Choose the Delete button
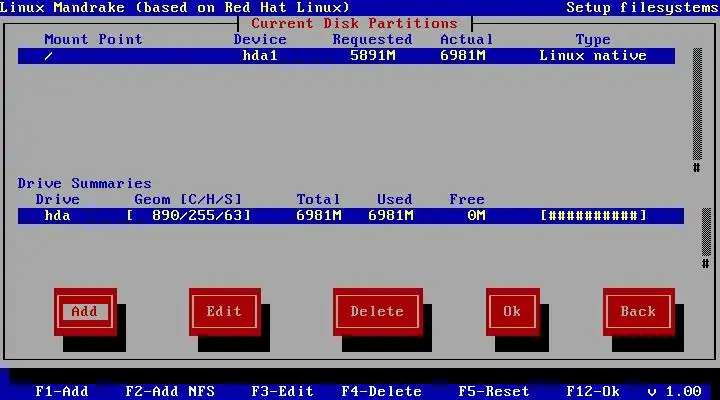This screenshot has width=720, height=400. (x=377, y=312)
